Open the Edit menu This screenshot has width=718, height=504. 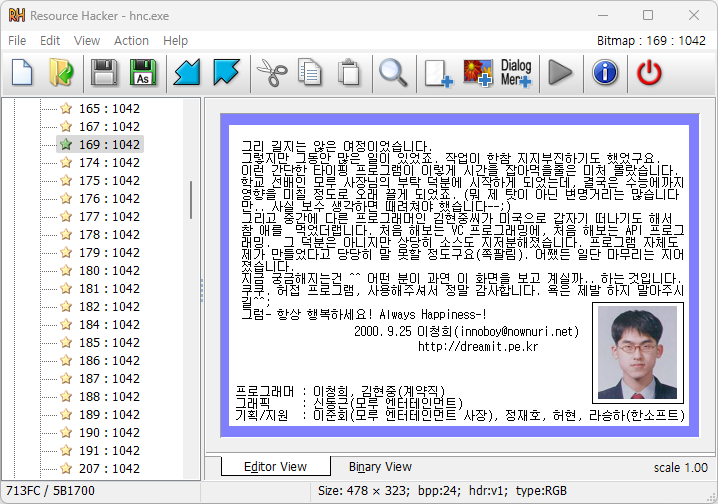coord(50,41)
